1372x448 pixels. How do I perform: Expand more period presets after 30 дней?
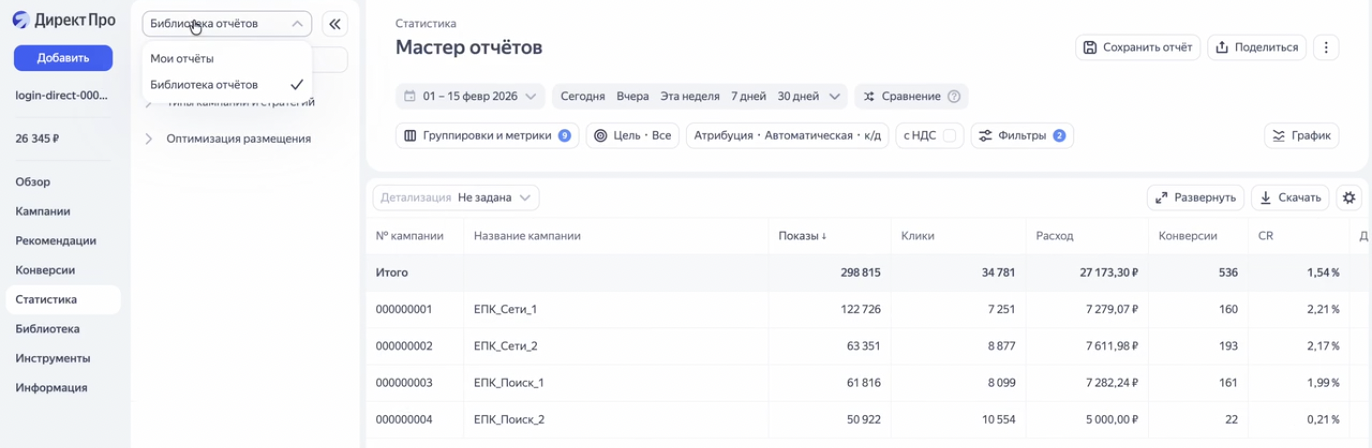pyautogui.click(x=835, y=97)
